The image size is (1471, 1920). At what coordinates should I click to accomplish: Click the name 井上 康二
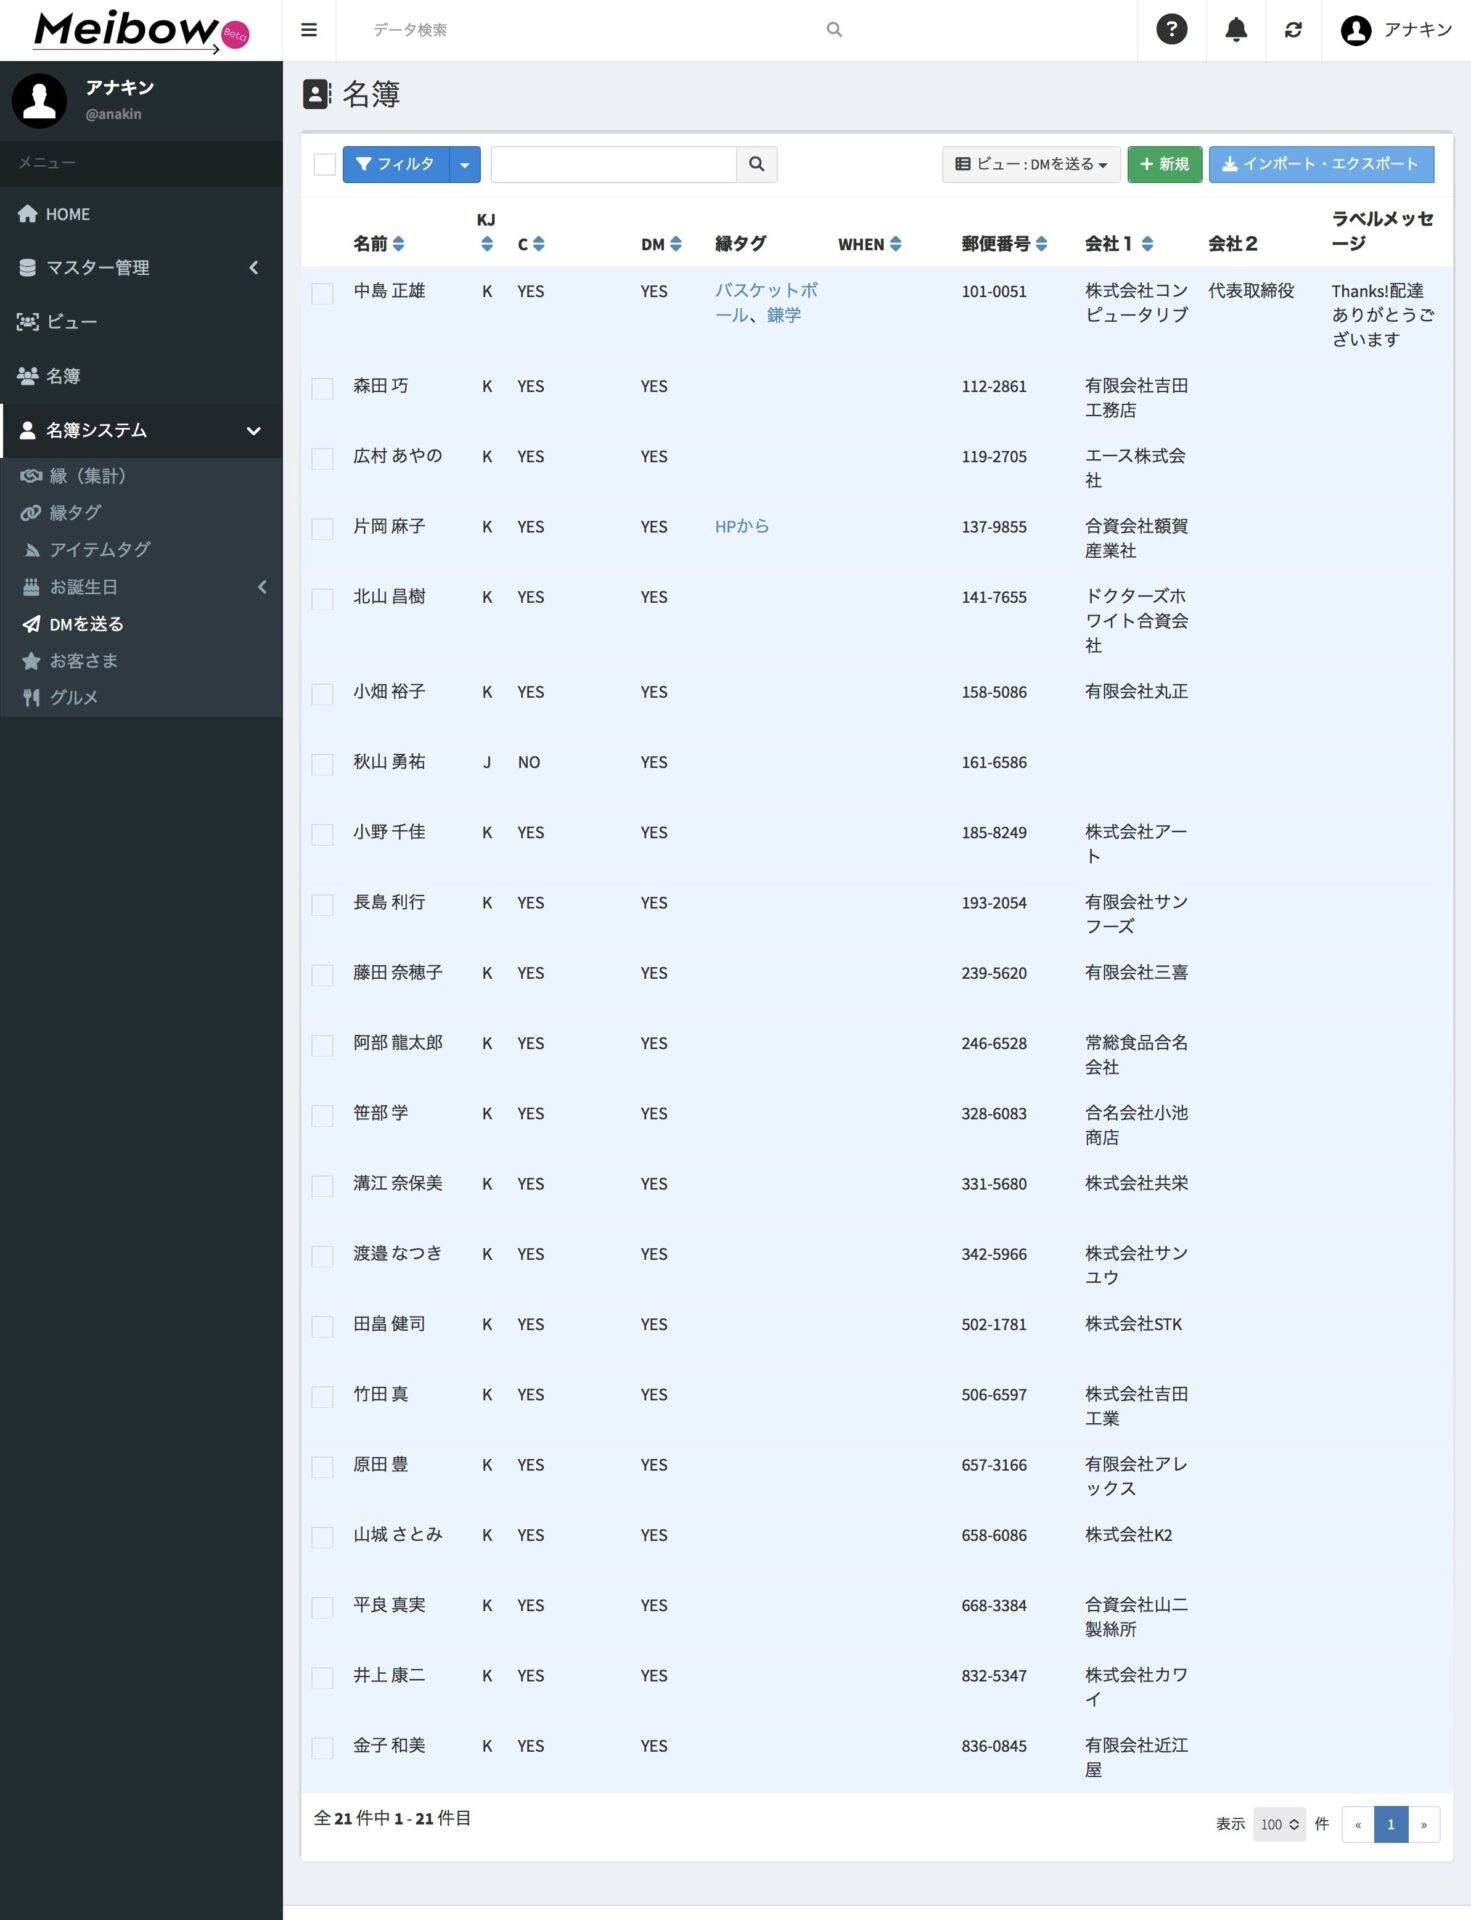coord(389,1675)
